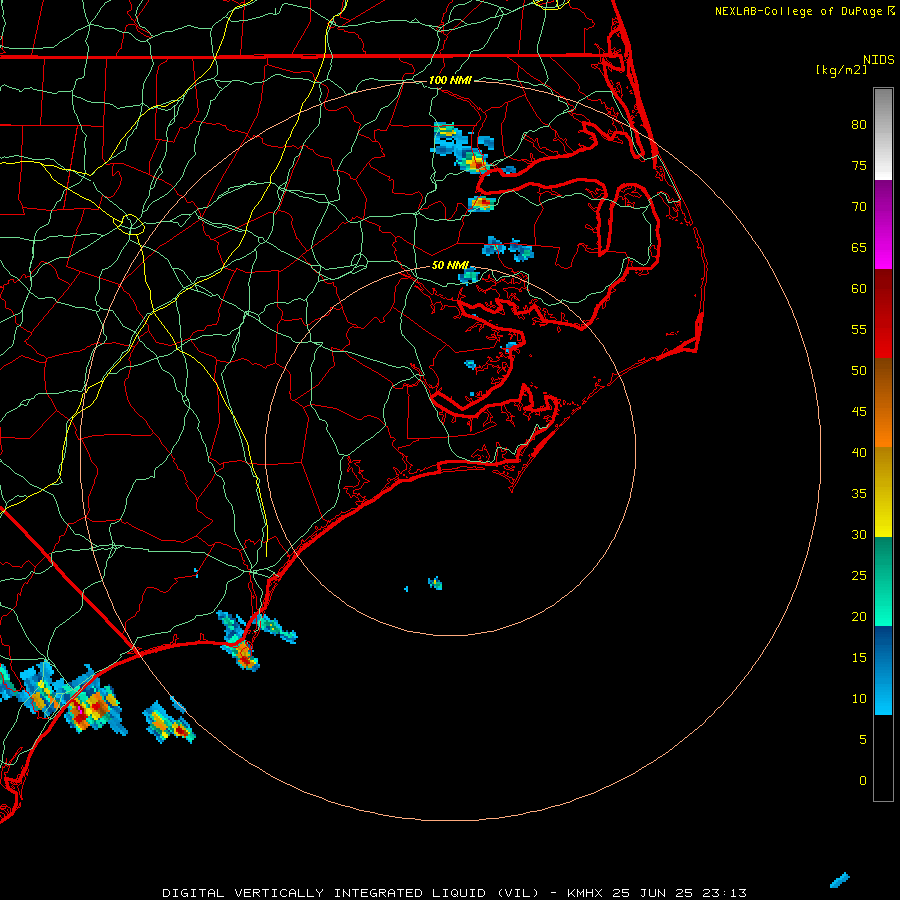Click the 50 NMI range ring label
Image resolution: width=900 pixels, height=900 pixels.
(x=451, y=265)
